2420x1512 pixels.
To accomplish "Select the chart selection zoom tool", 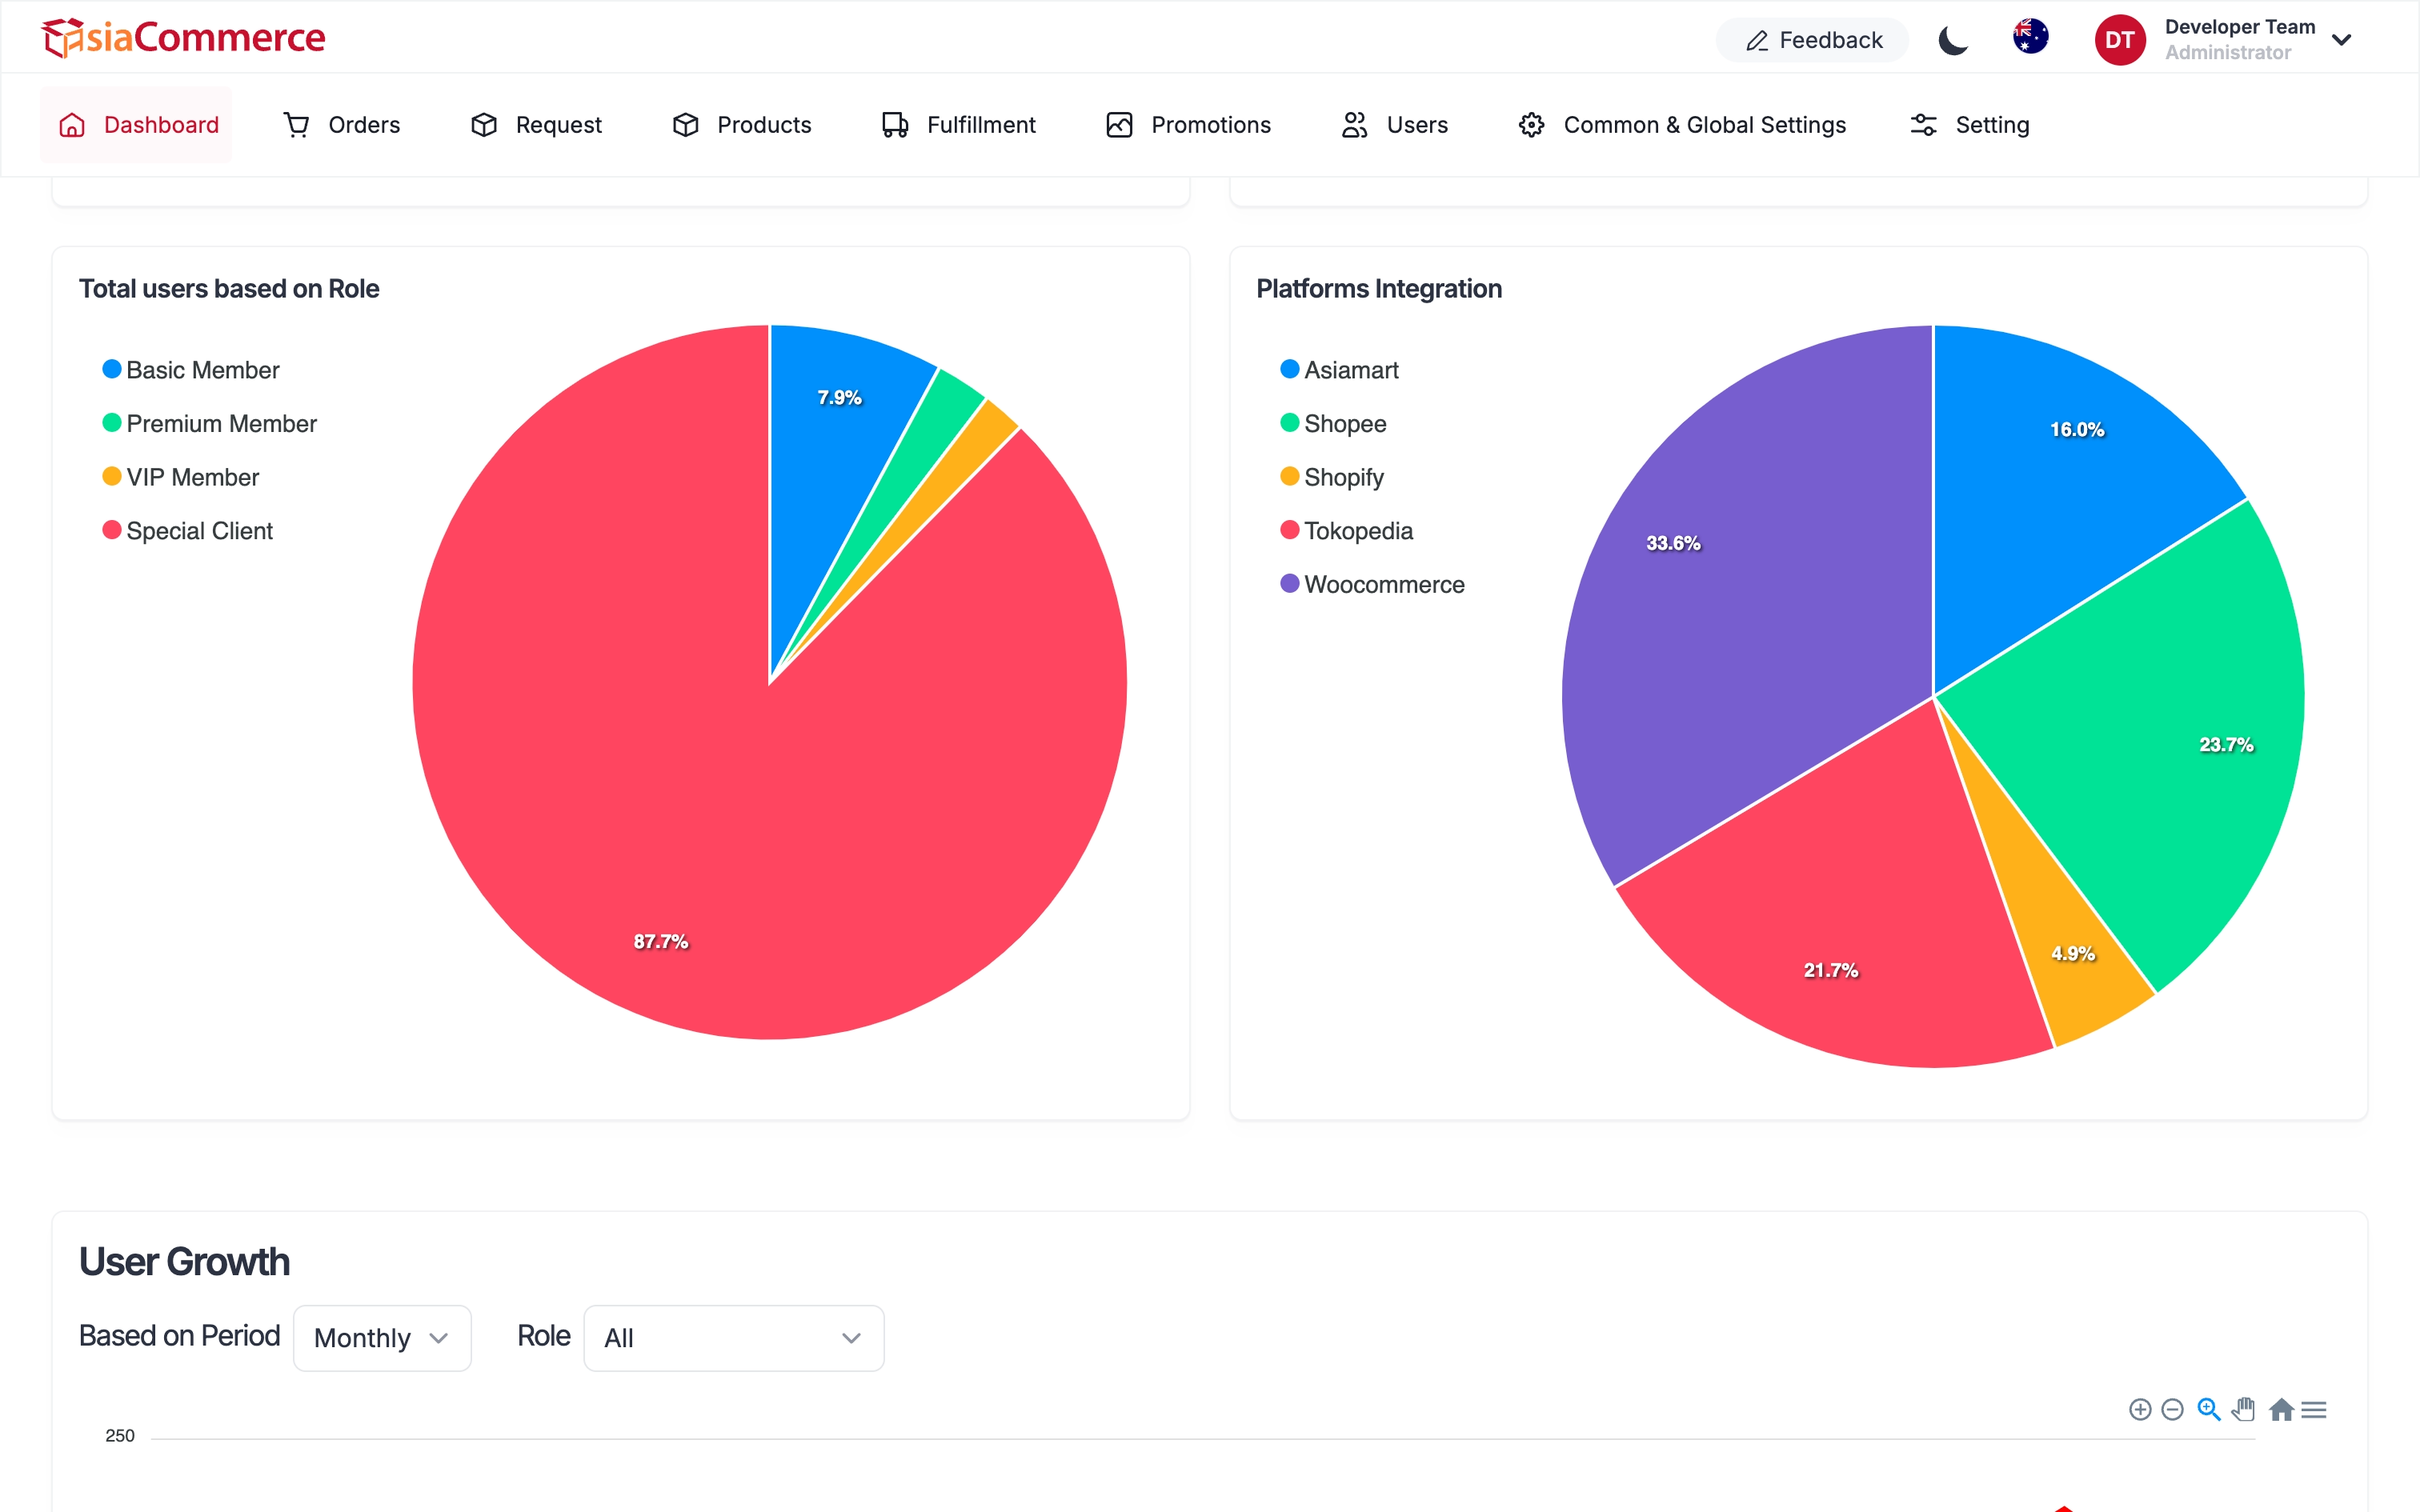I will click(x=2208, y=1410).
